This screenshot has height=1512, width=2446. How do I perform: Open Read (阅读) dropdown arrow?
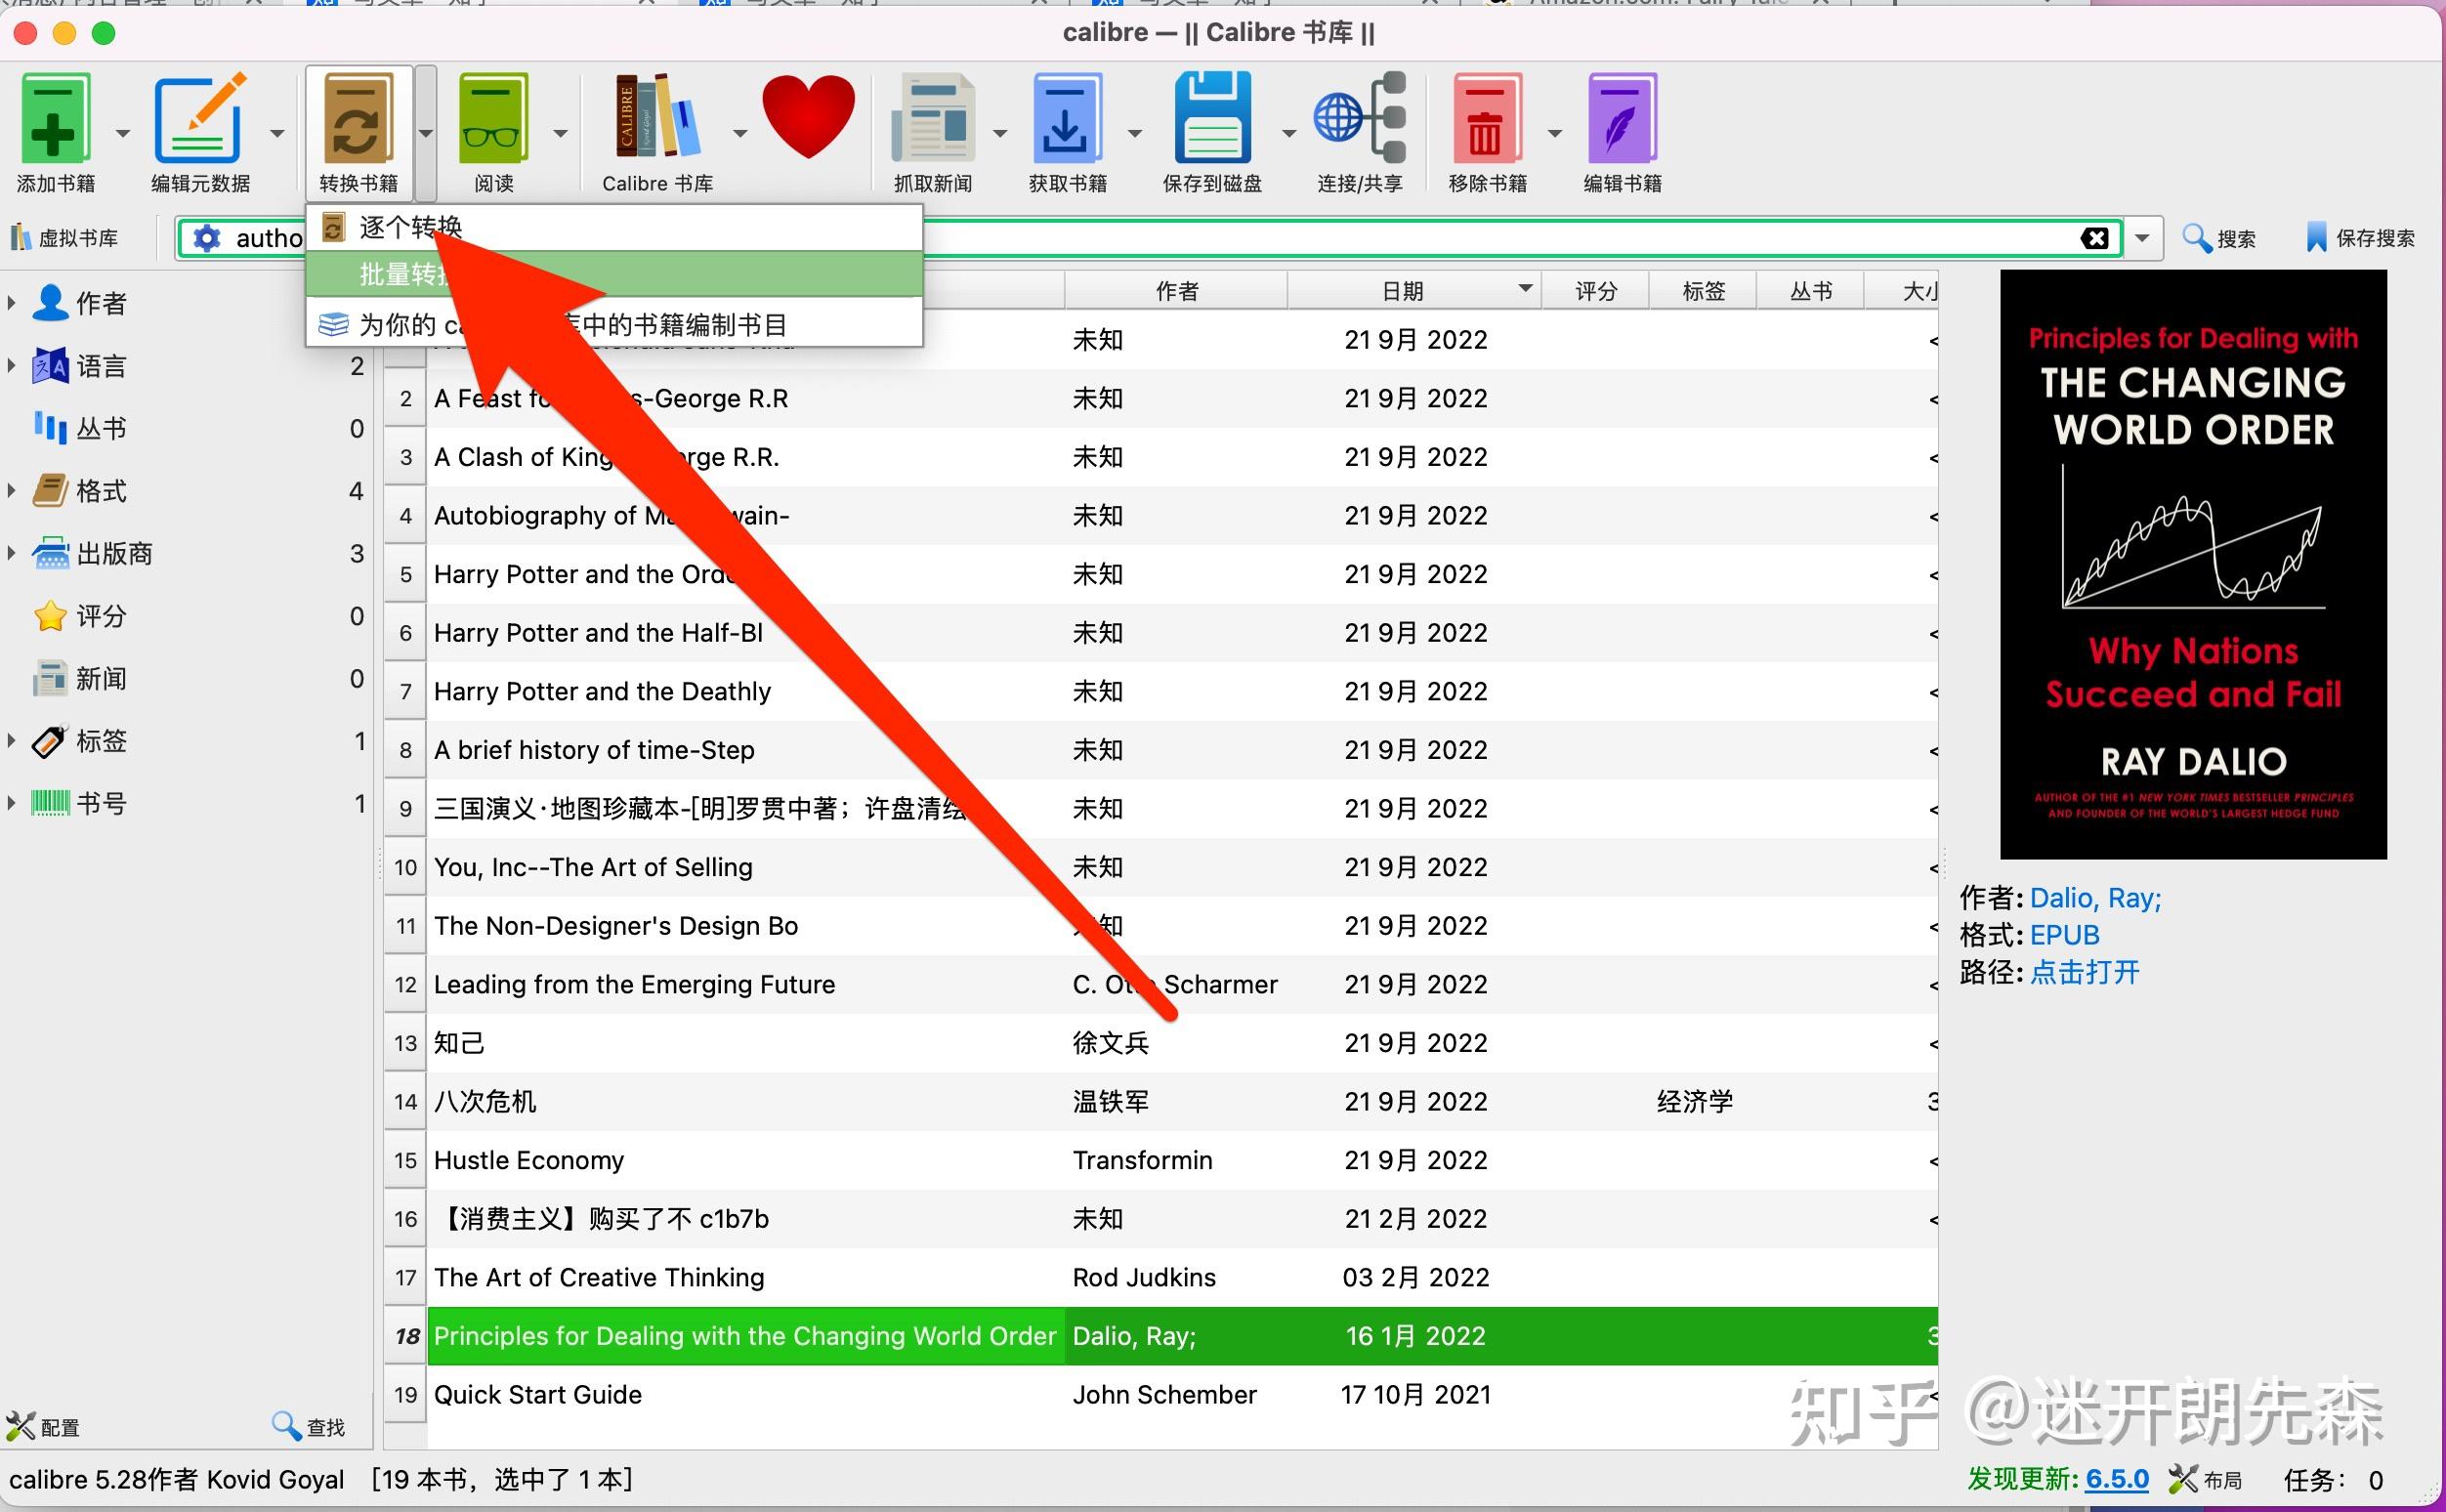[x=560, y=133]
